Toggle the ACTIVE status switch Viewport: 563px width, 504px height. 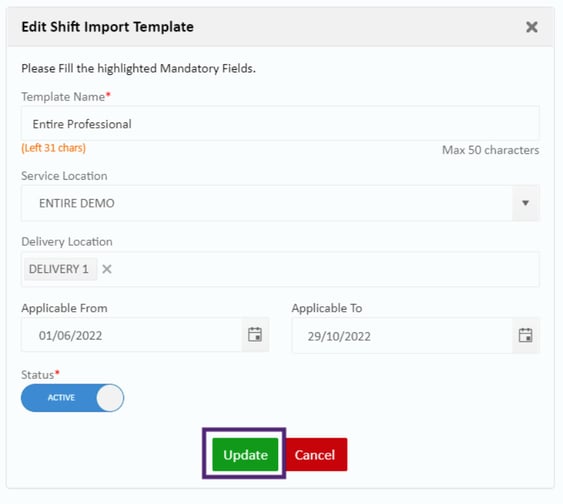coord(72,398)
